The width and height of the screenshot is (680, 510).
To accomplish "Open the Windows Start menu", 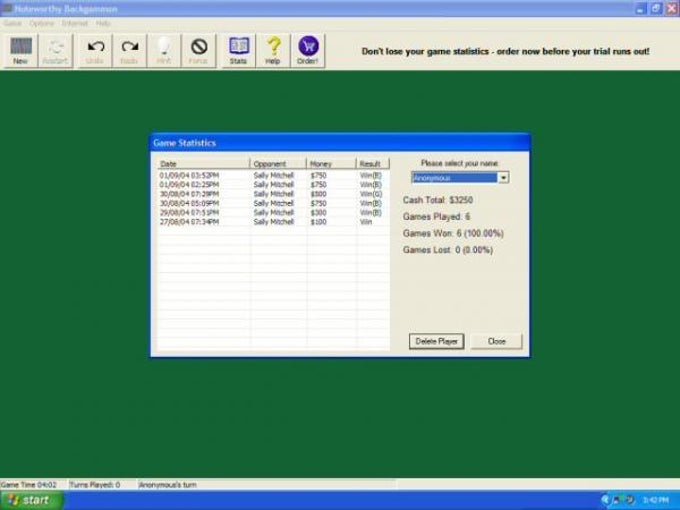I will coord(32,500).
